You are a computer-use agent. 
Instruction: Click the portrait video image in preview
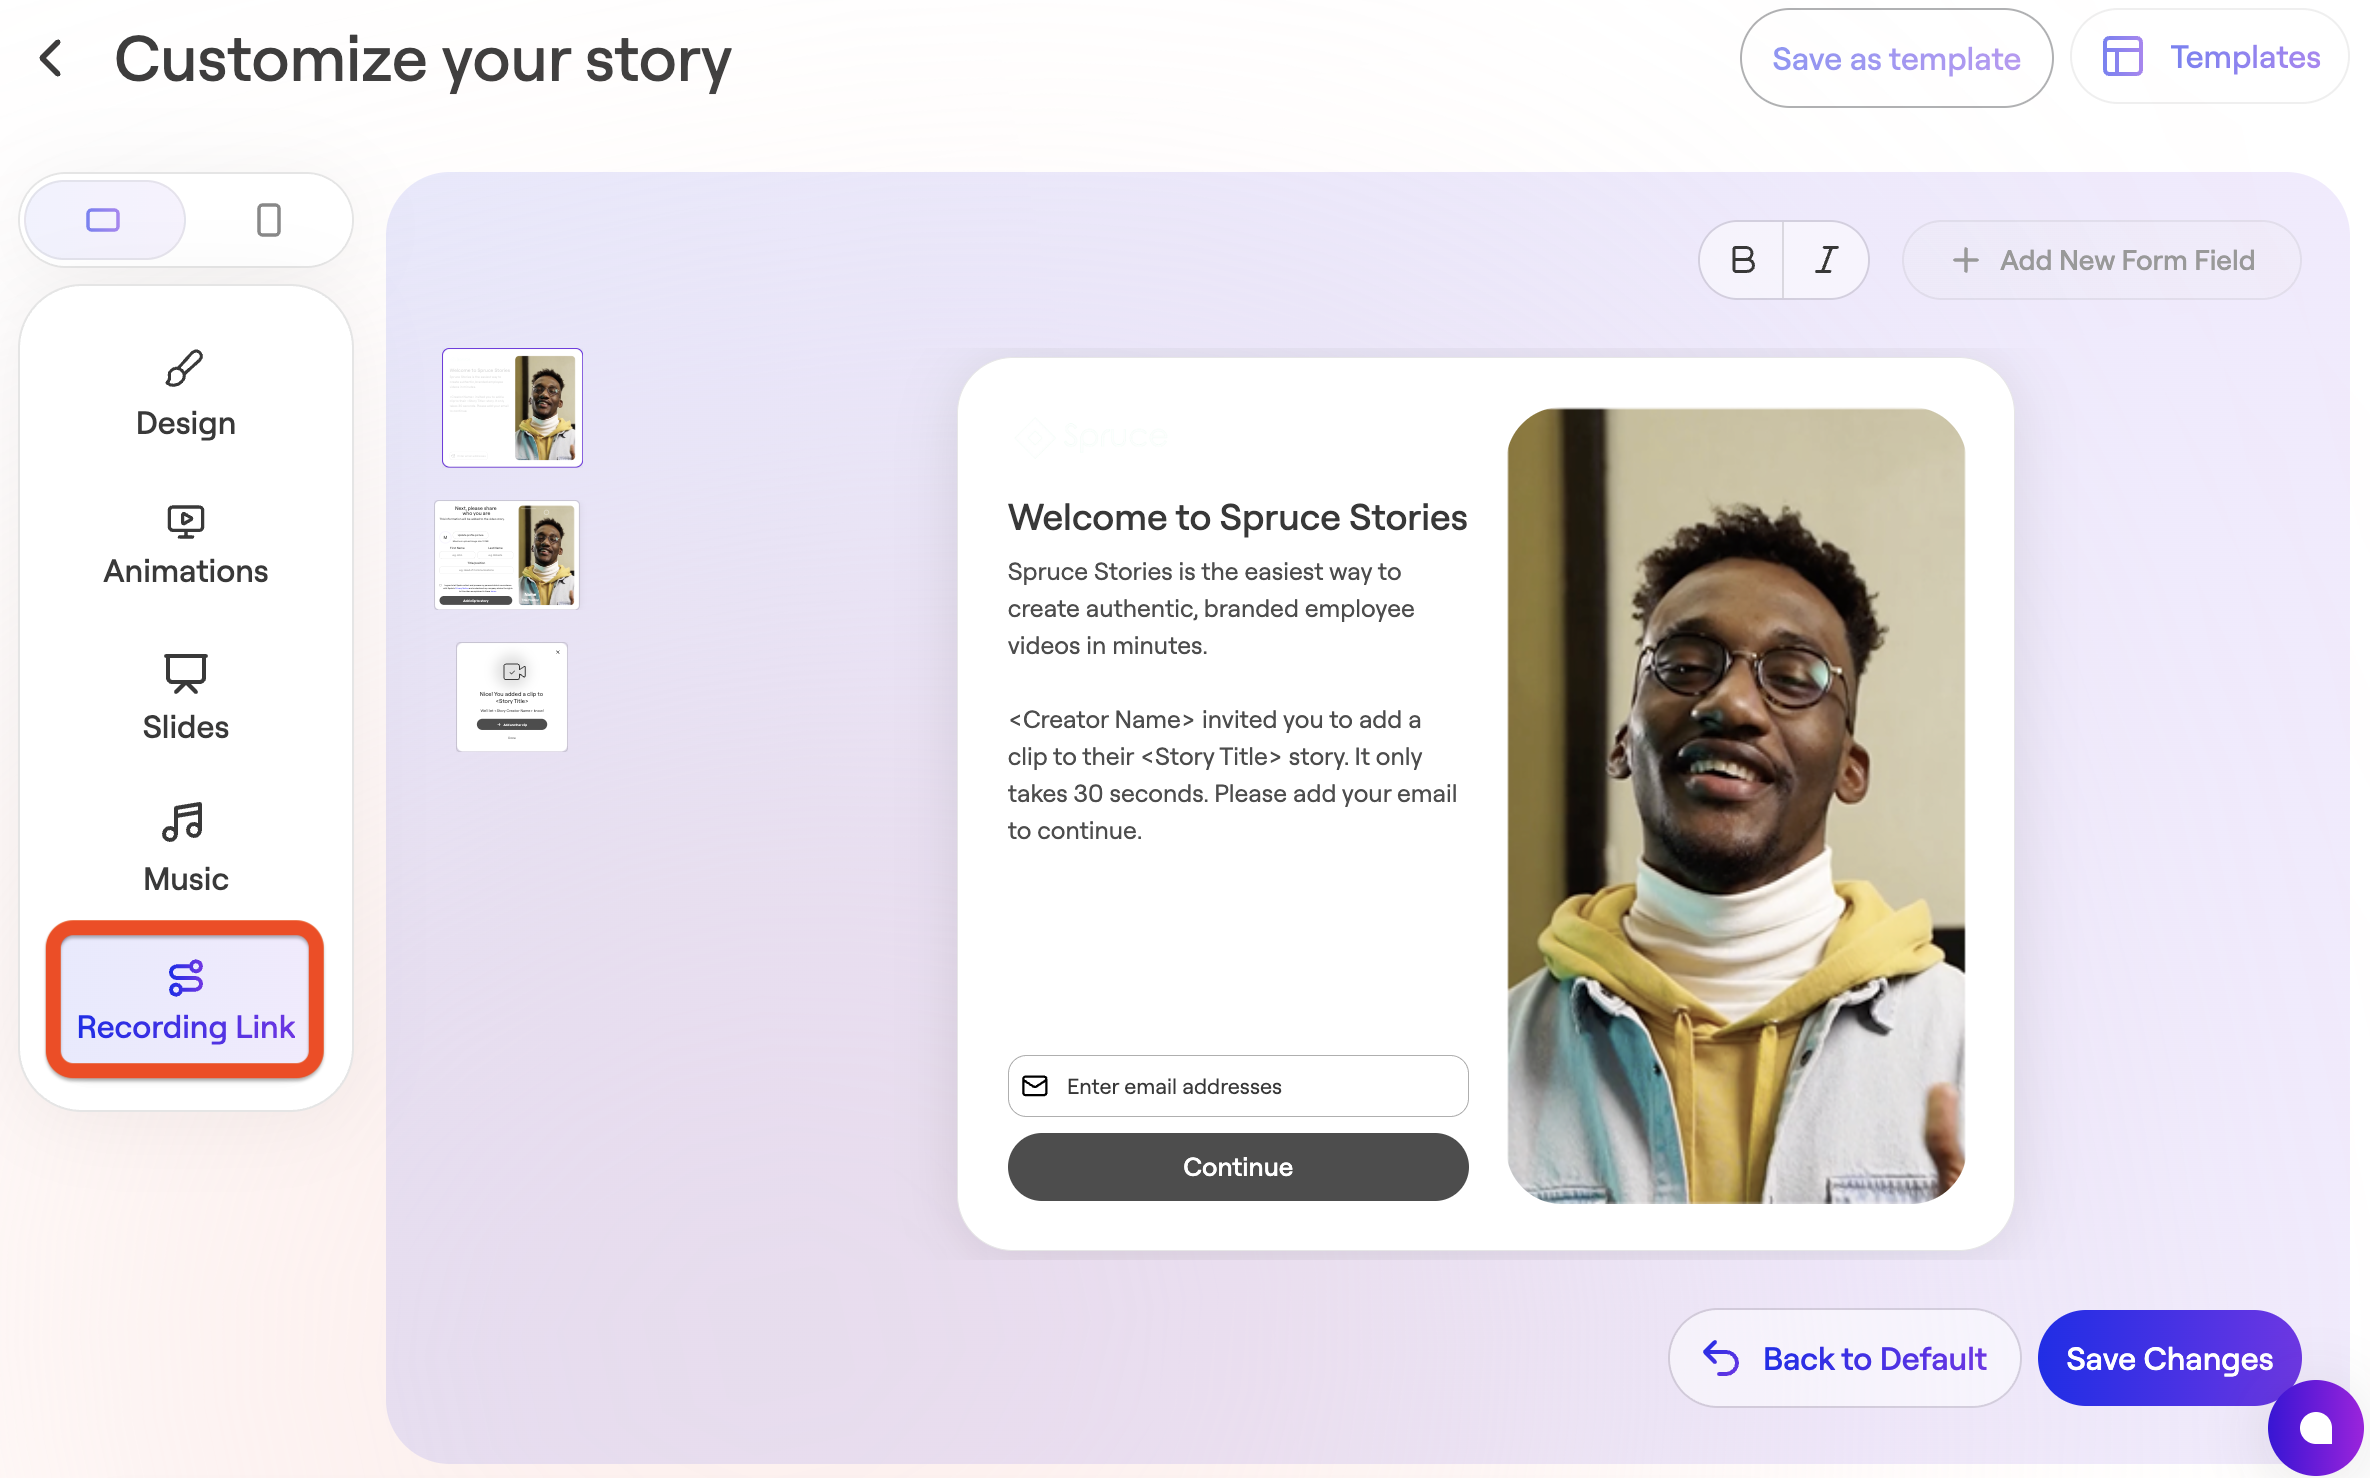[1736, 805]
